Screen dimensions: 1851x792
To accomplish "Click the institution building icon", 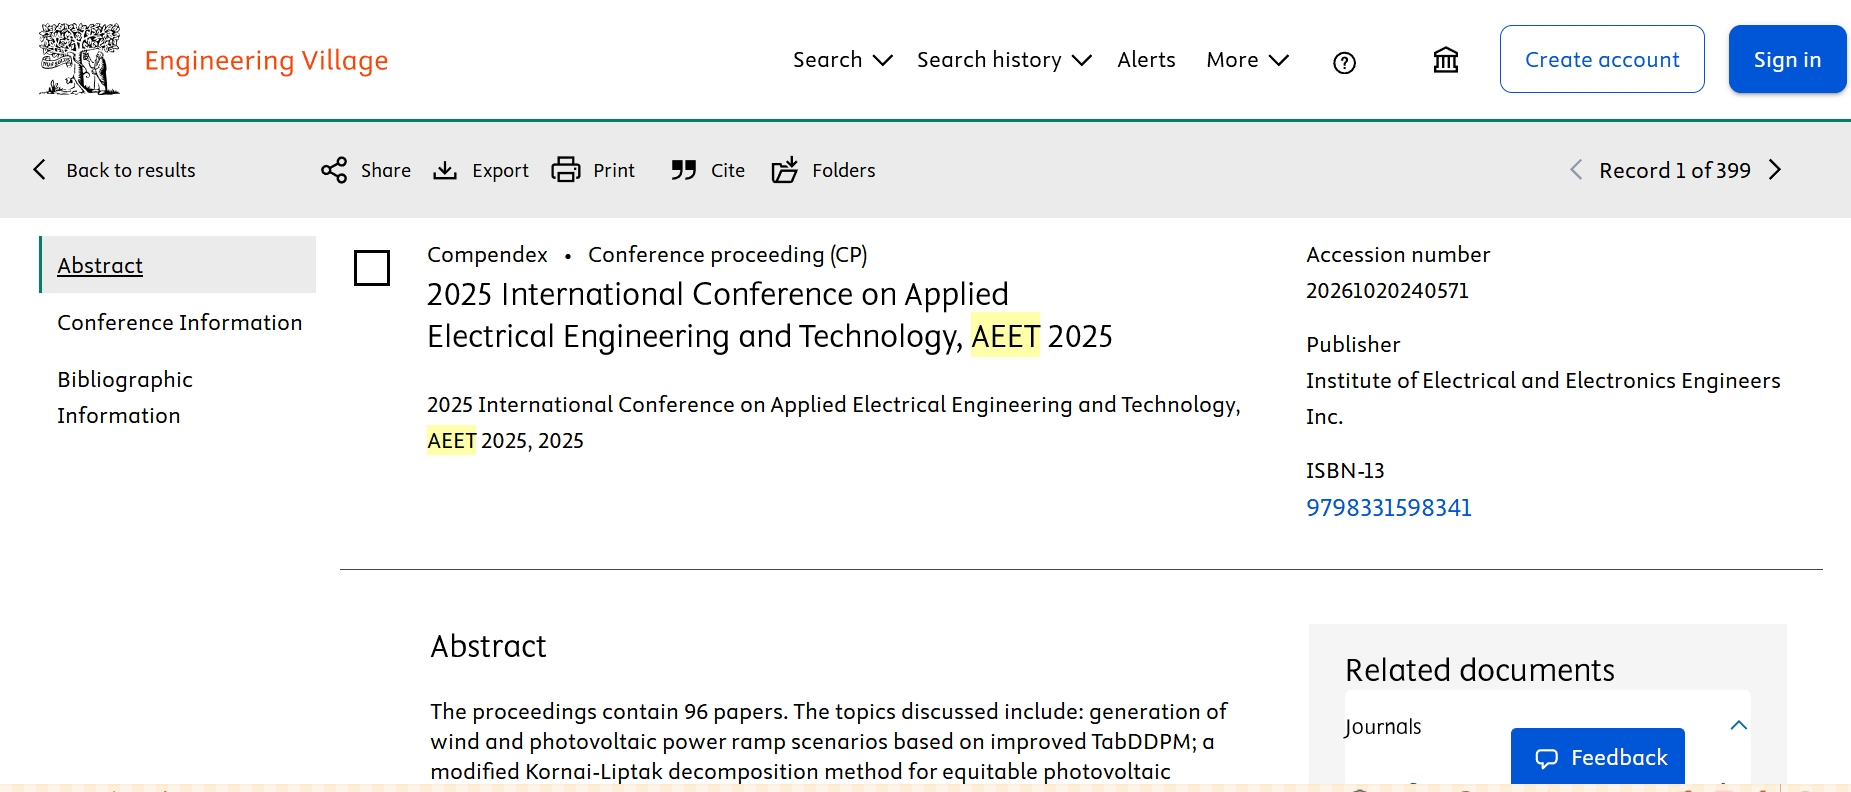I will coord(1445,61).
